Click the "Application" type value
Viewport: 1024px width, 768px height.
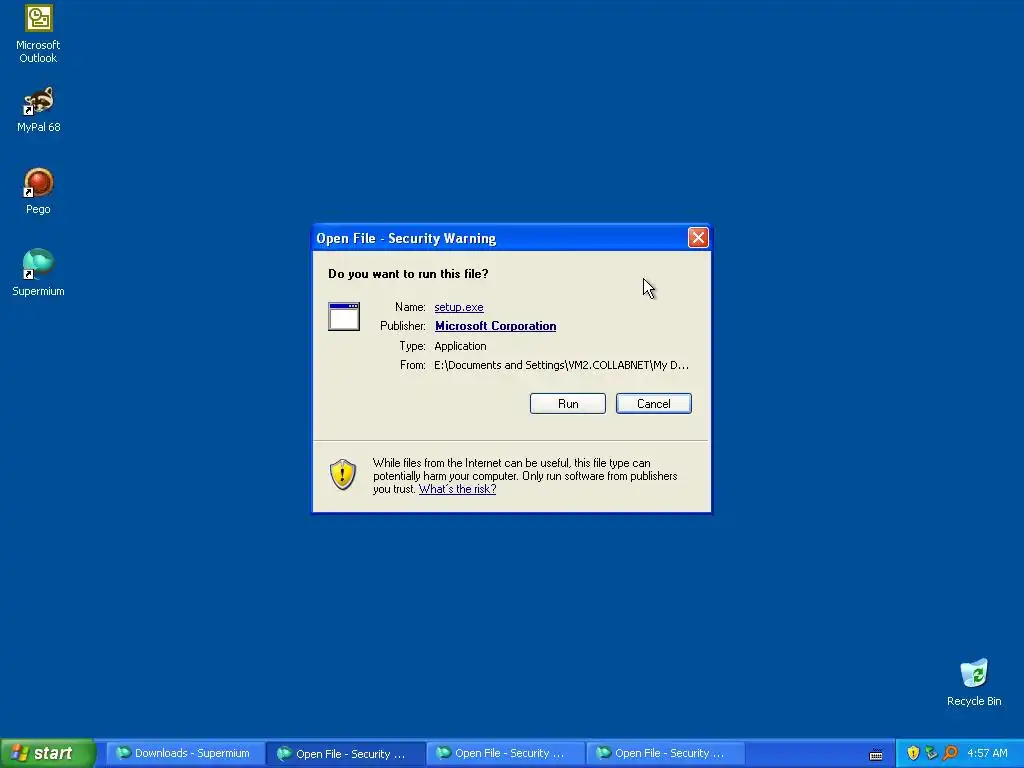pyautogui.click(x=460, y=346)
